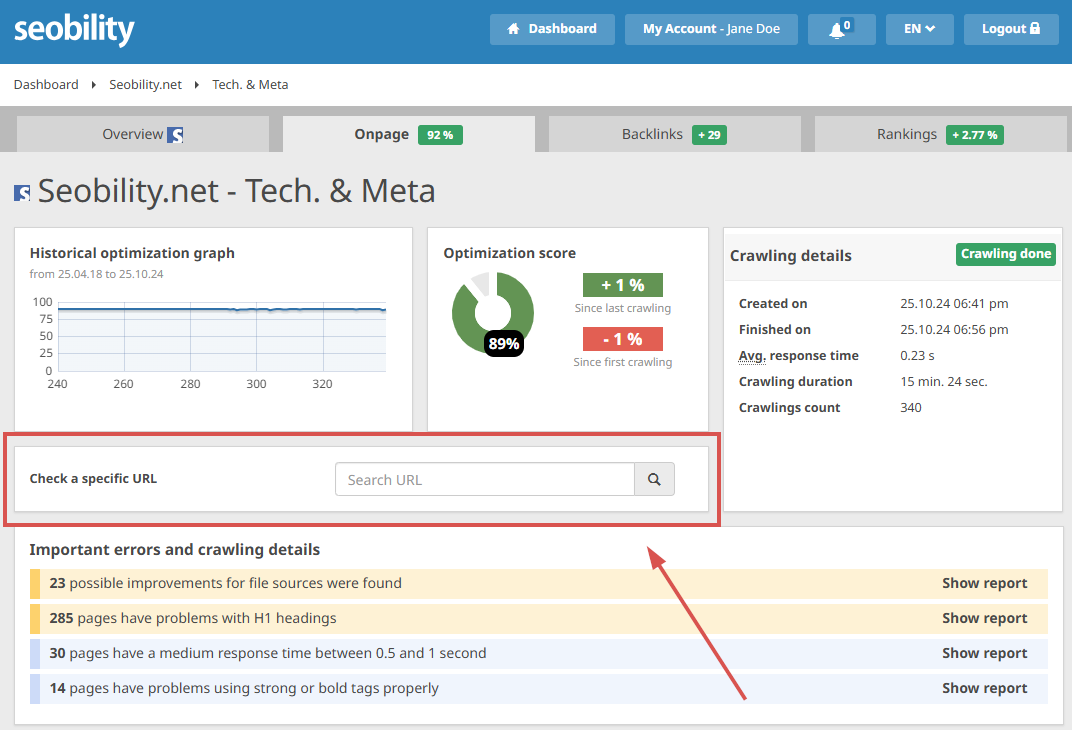
Task: Click Tech. & Meta breadcrumb item
Action: coord(250,85)
